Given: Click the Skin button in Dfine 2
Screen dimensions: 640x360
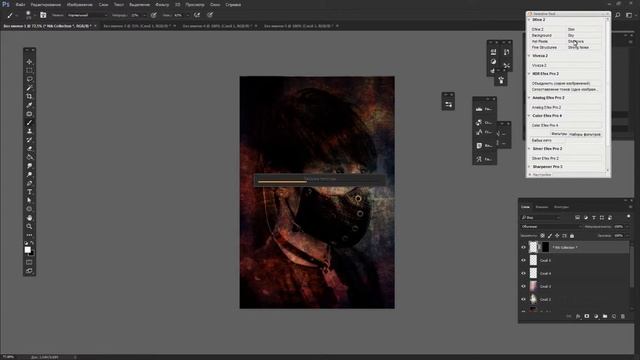Looking at the screenshot, I should click(584, 29).
